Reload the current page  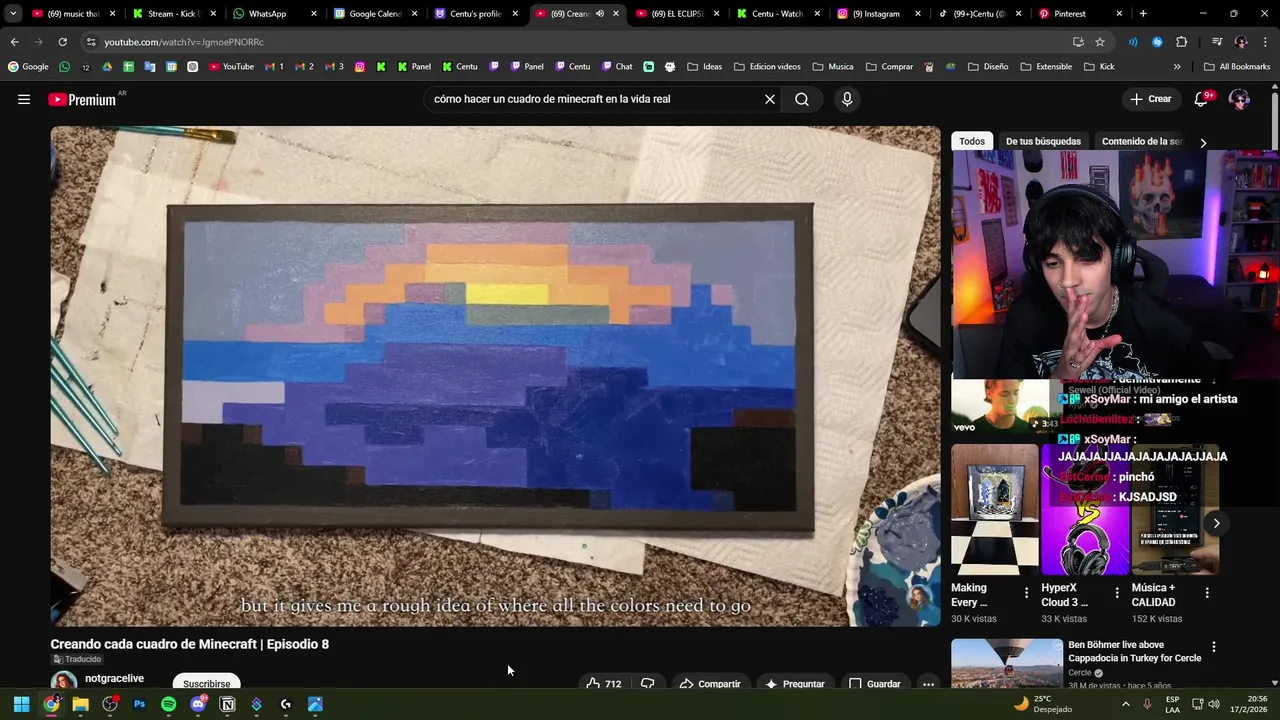[x=62, y=42]
